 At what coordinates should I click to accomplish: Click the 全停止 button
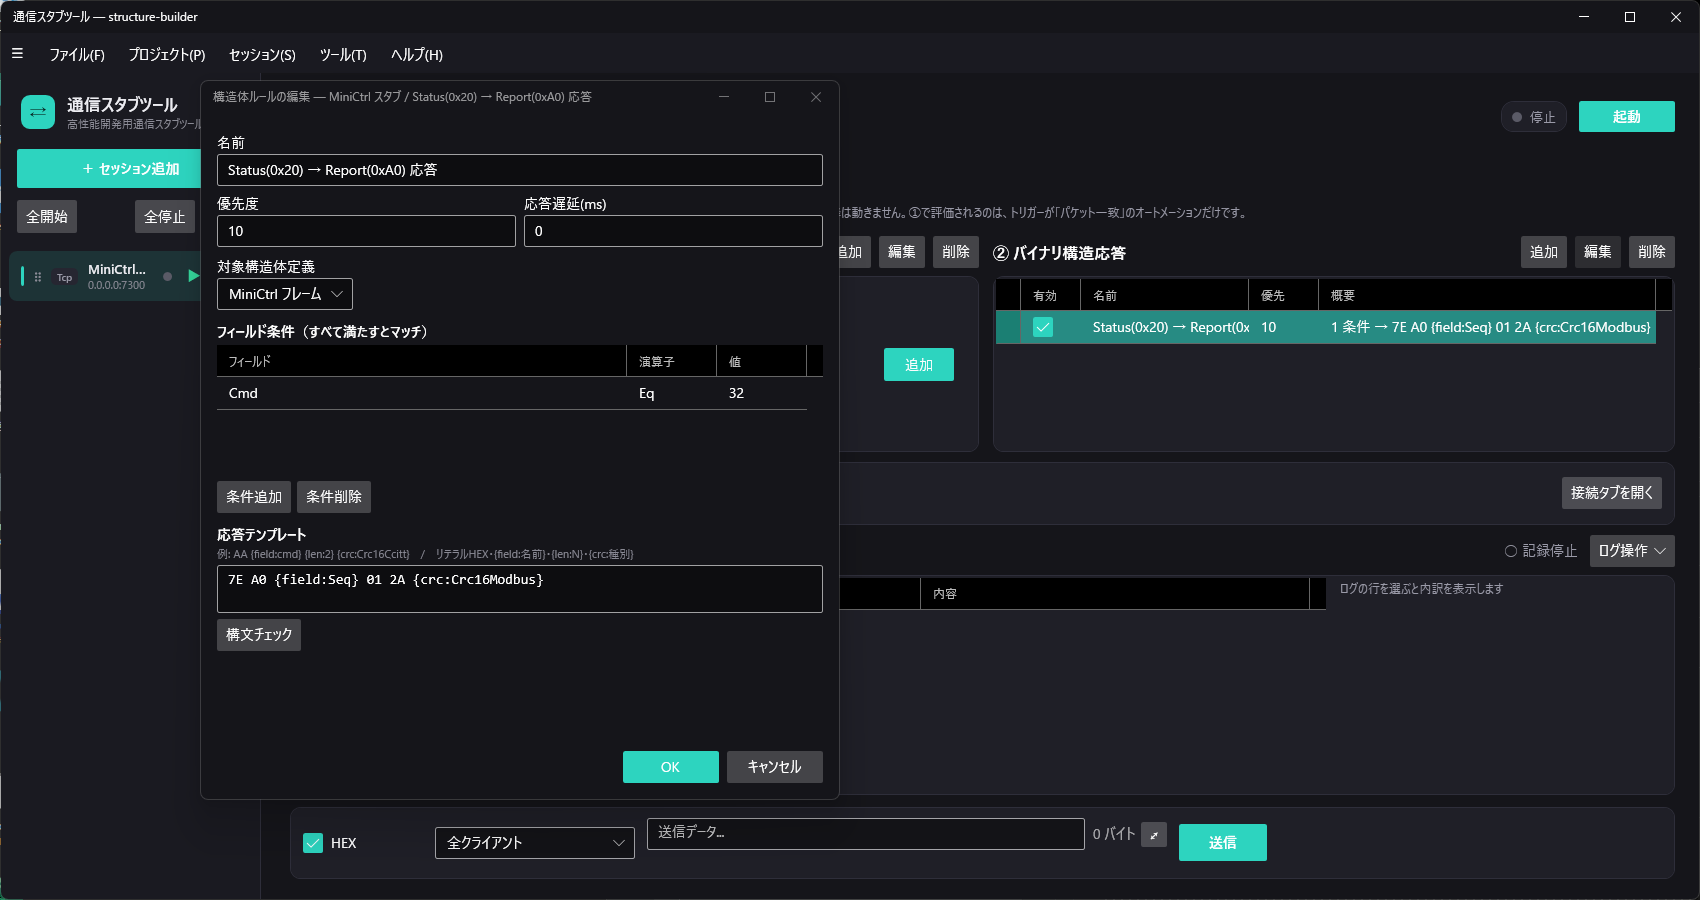165,217
